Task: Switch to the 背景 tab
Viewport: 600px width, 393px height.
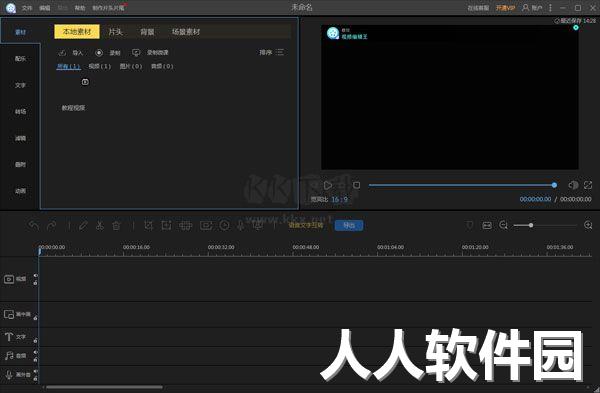Action: (147, 32)
